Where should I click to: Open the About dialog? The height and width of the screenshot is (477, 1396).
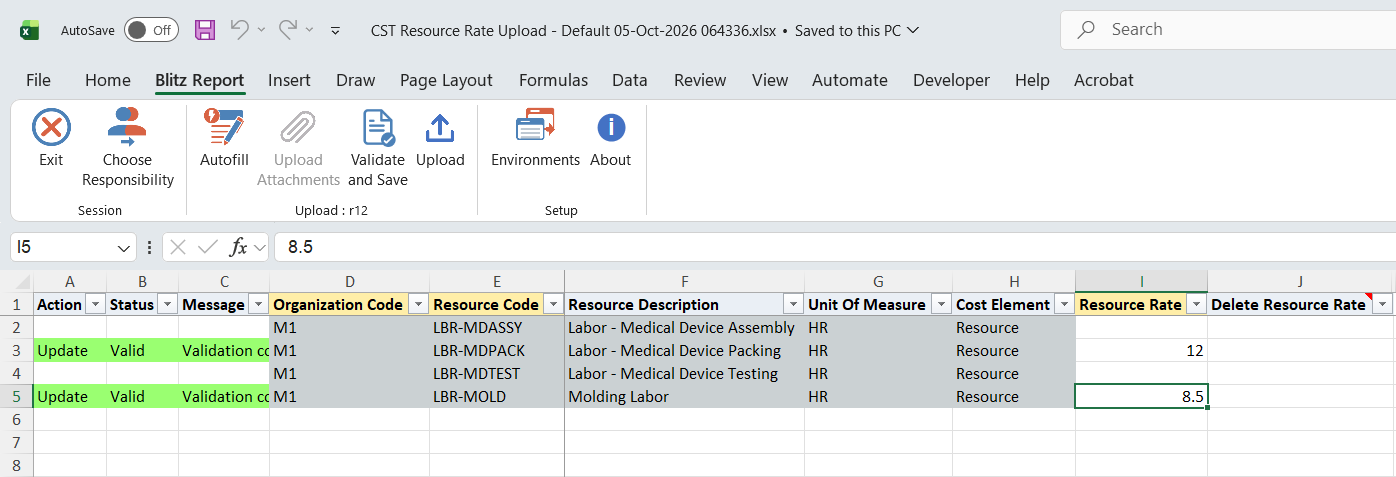pos(610,139)
